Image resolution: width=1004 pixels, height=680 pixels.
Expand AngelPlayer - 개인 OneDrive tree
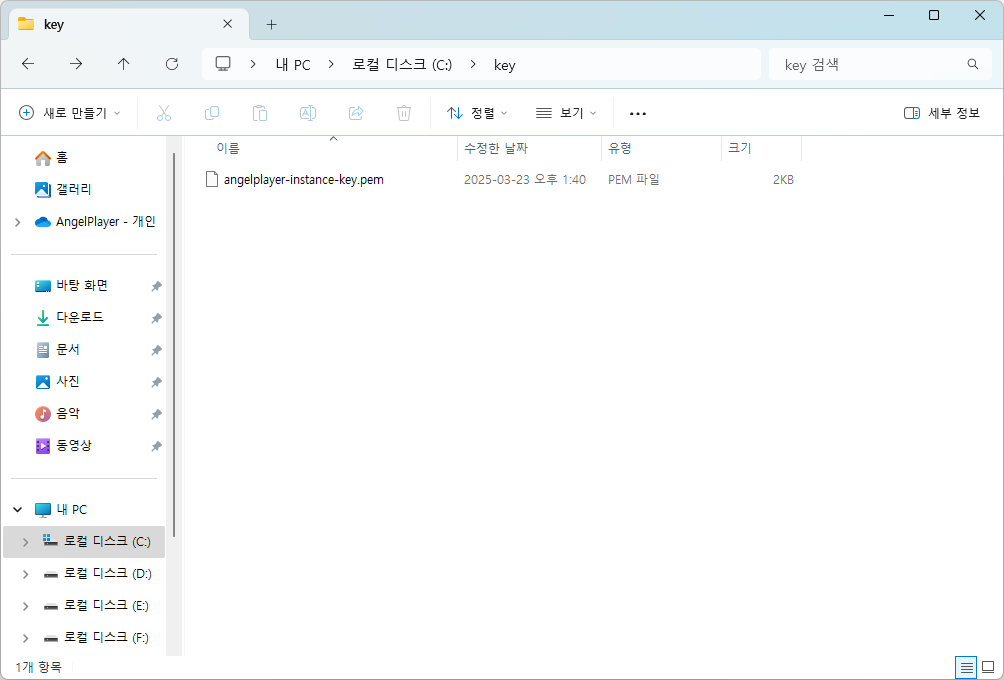coord(17,222)
